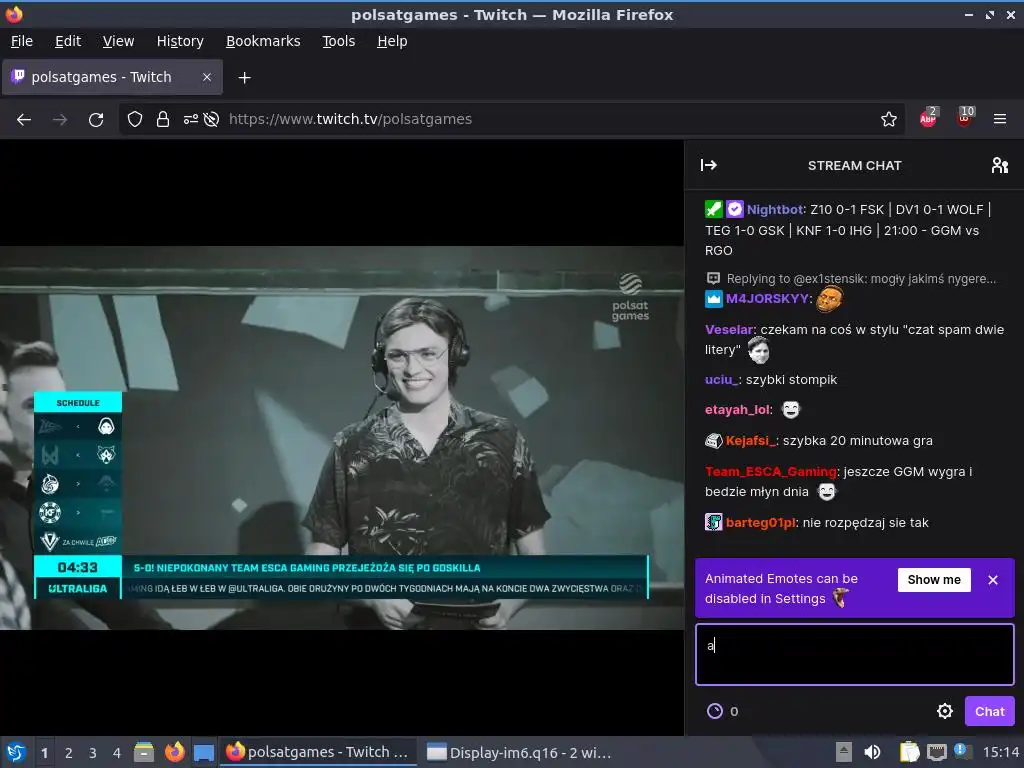Click Kejafsi_ username in chat

click(x=750, y=441)
